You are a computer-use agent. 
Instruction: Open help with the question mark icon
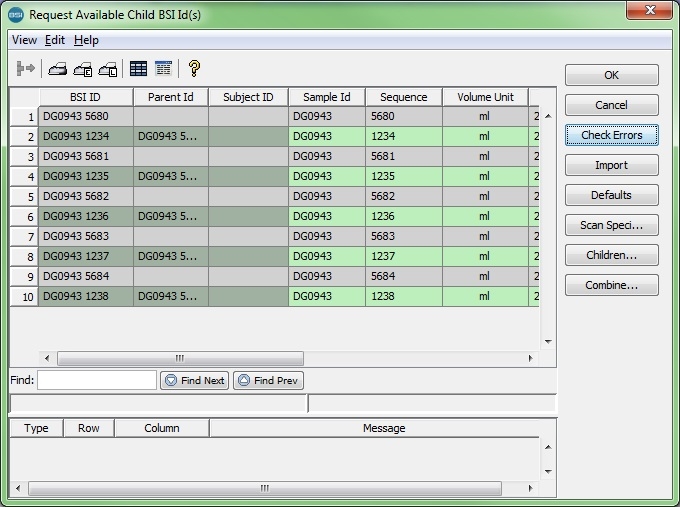pos(194,69)
